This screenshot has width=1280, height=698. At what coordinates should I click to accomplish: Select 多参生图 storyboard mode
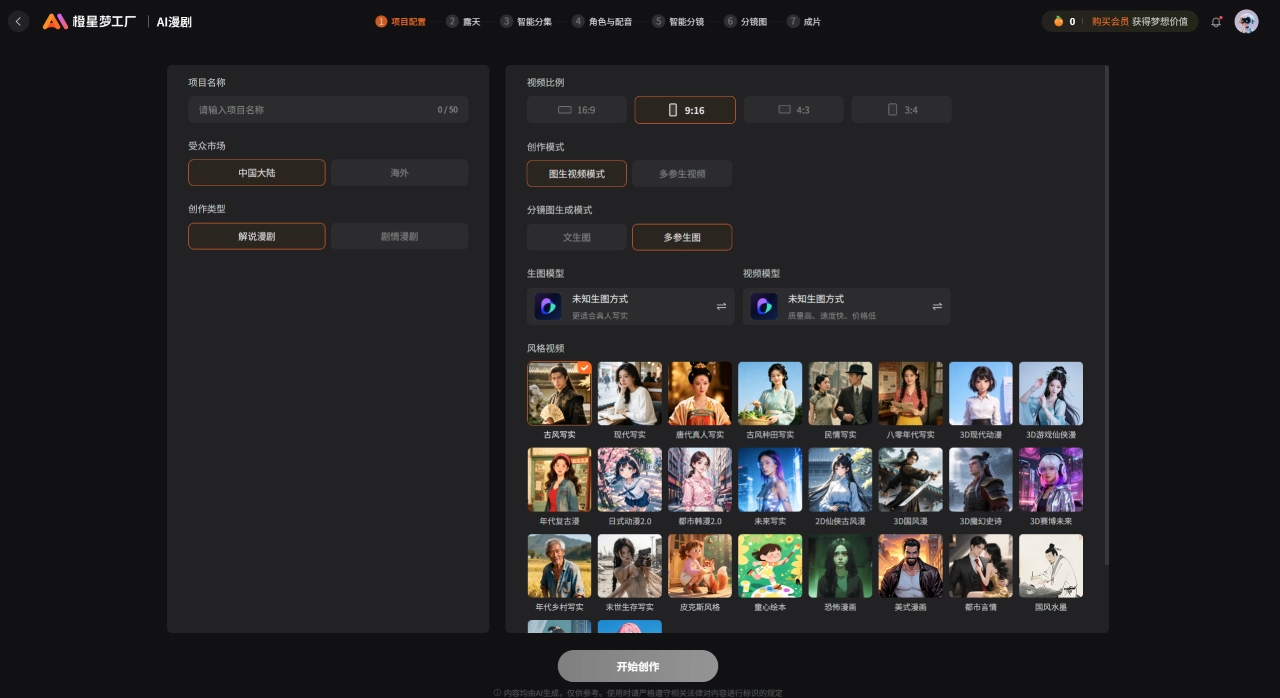tap(682, 237)
